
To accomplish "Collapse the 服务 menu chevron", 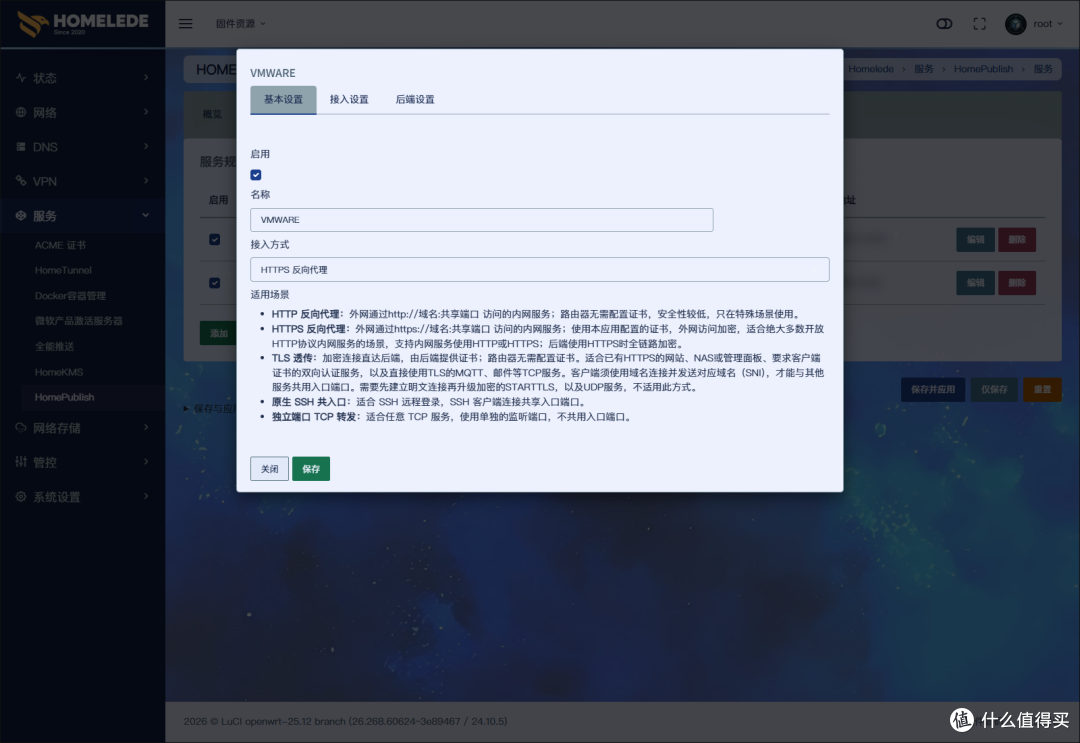I will pyautogui.click(x=146, y=215).
